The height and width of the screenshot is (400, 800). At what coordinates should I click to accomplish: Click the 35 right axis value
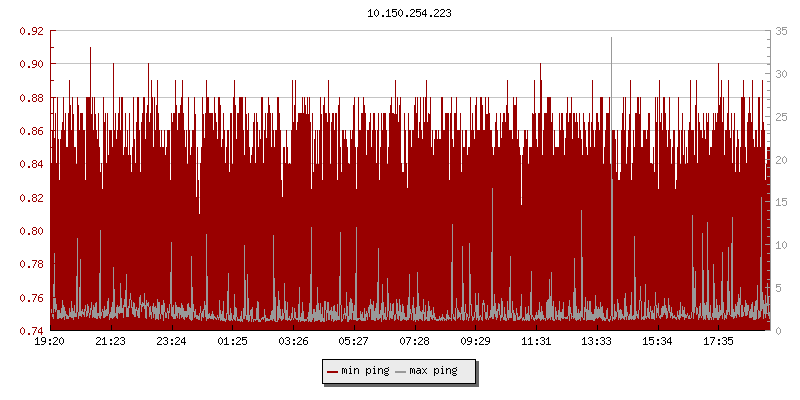click(781, 31)
